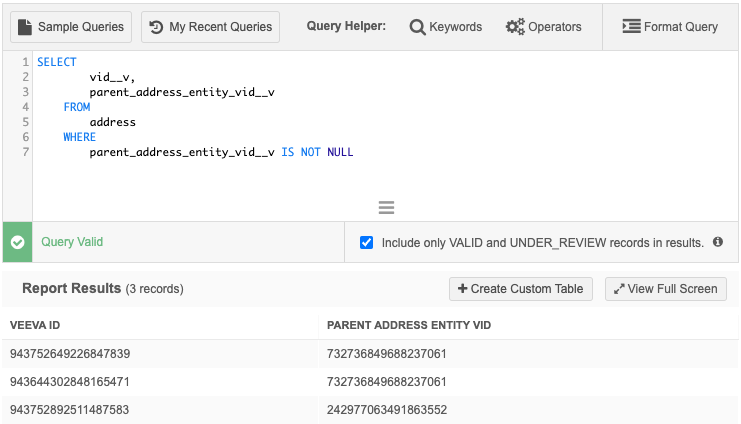The width and height of the screenshot is (741, 424).
Task: Click the Sample Queries document icon
Action: [25, 27]
